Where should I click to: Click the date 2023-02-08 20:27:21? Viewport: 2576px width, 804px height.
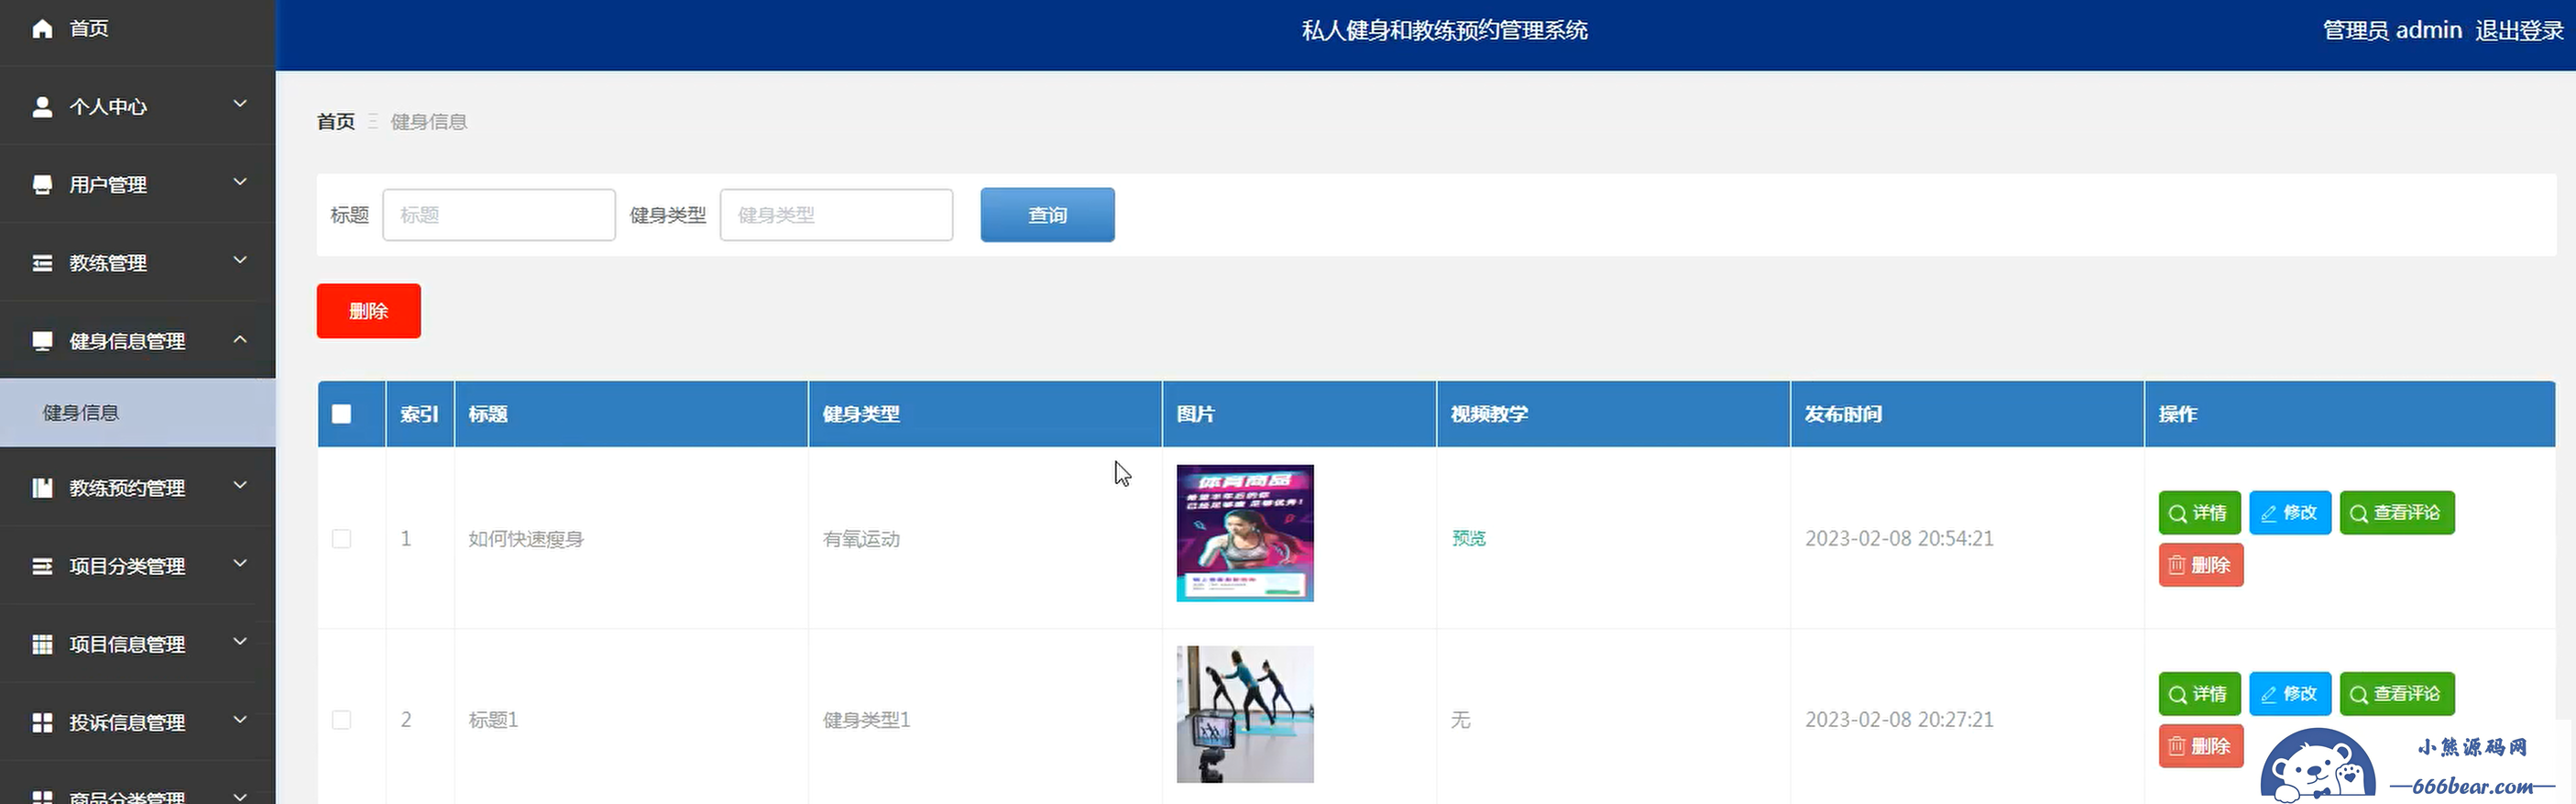coord(1899,719)
